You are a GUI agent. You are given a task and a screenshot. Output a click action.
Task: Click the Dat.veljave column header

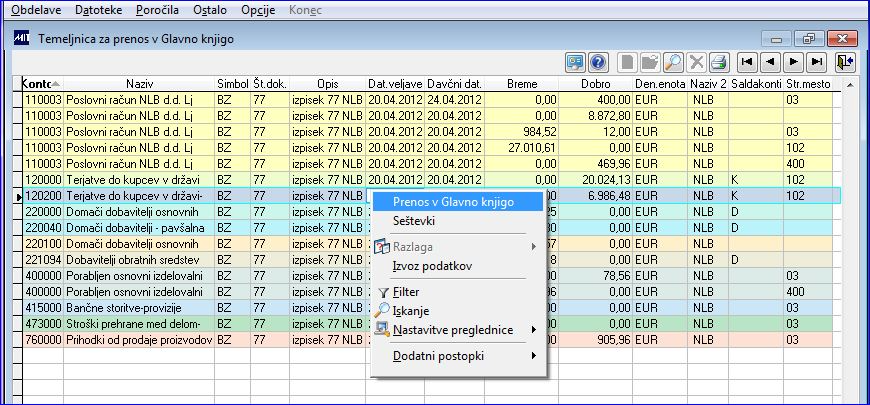coord(395,84)
